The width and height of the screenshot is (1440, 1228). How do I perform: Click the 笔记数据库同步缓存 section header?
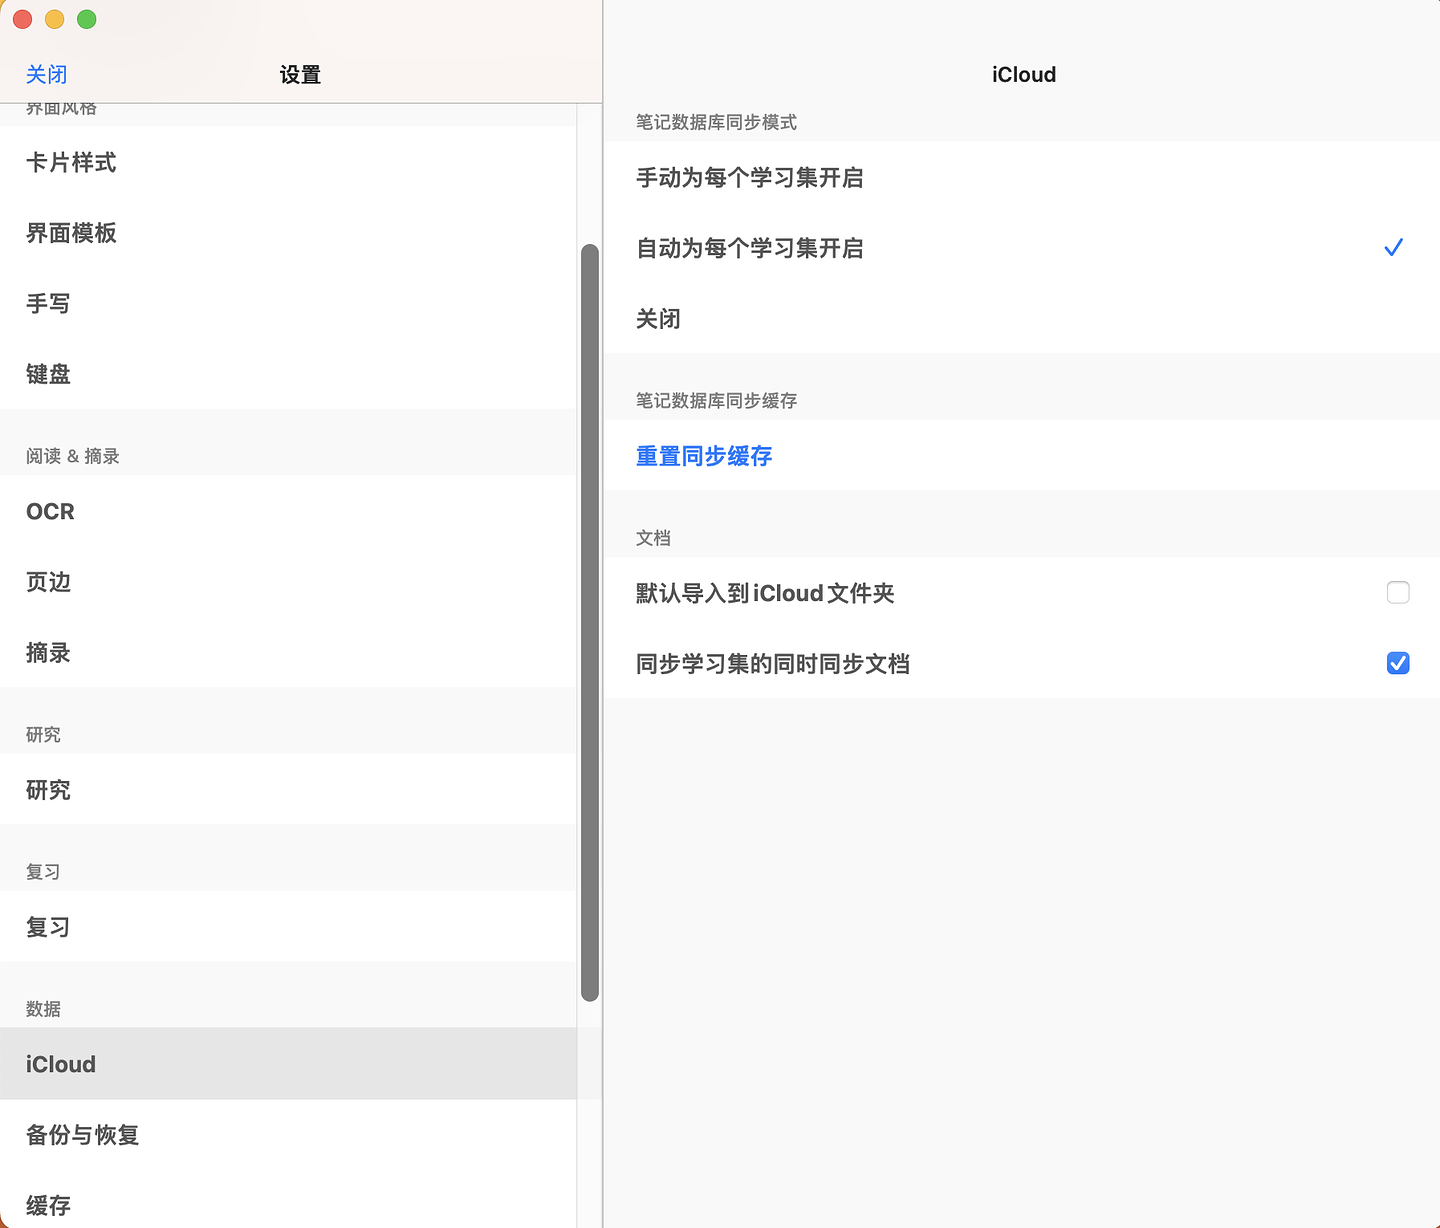pos(716,400)
